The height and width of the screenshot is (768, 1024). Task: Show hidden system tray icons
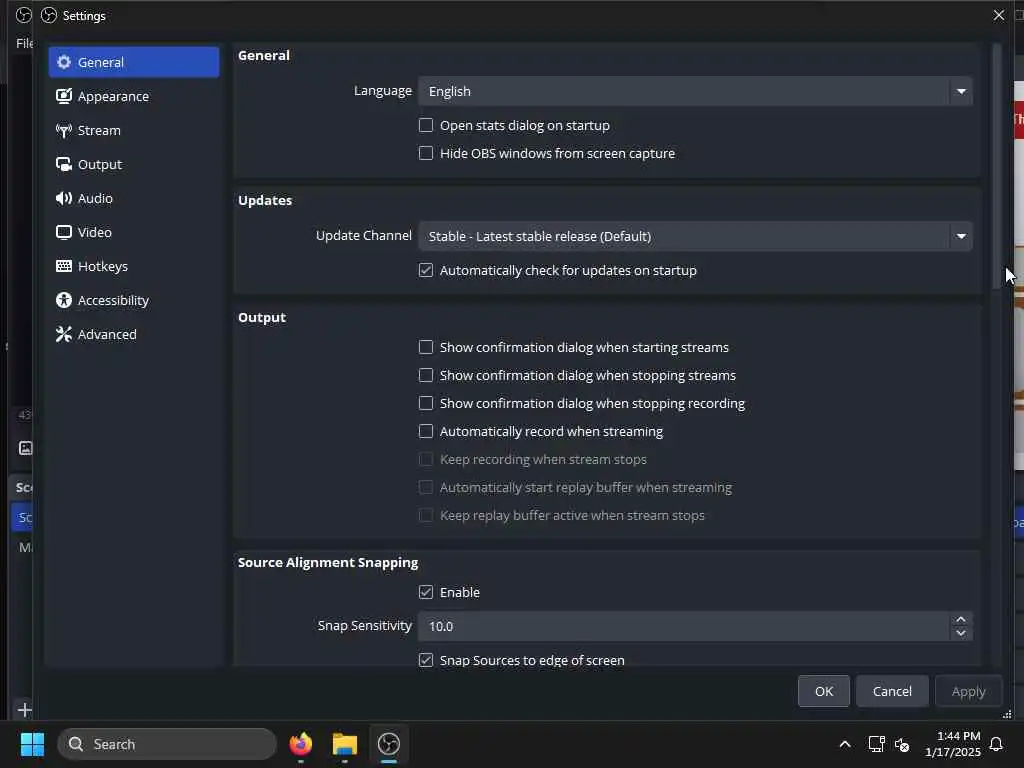[x=844, y=744]
